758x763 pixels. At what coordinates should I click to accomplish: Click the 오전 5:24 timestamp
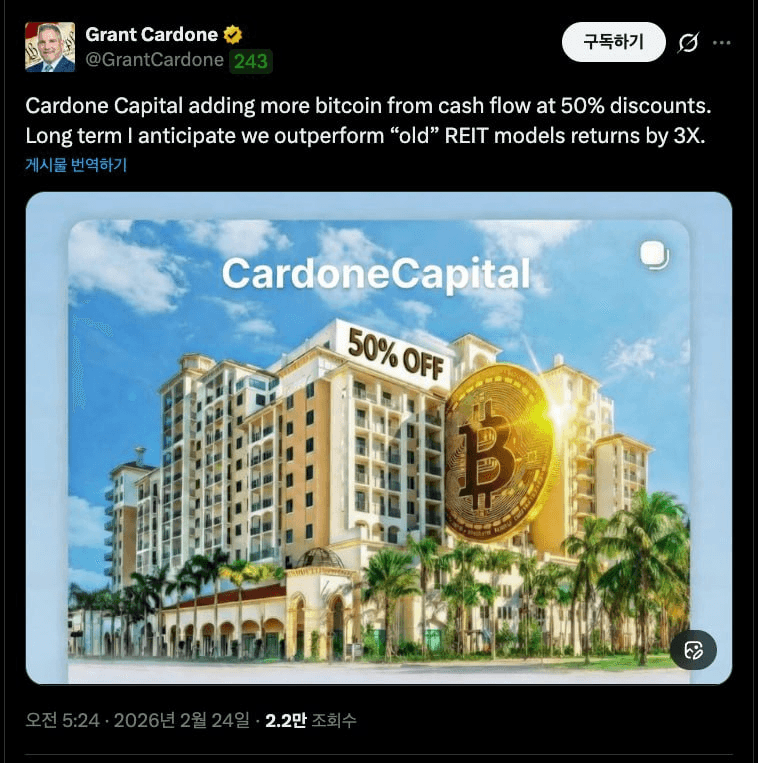pos(62,720)
